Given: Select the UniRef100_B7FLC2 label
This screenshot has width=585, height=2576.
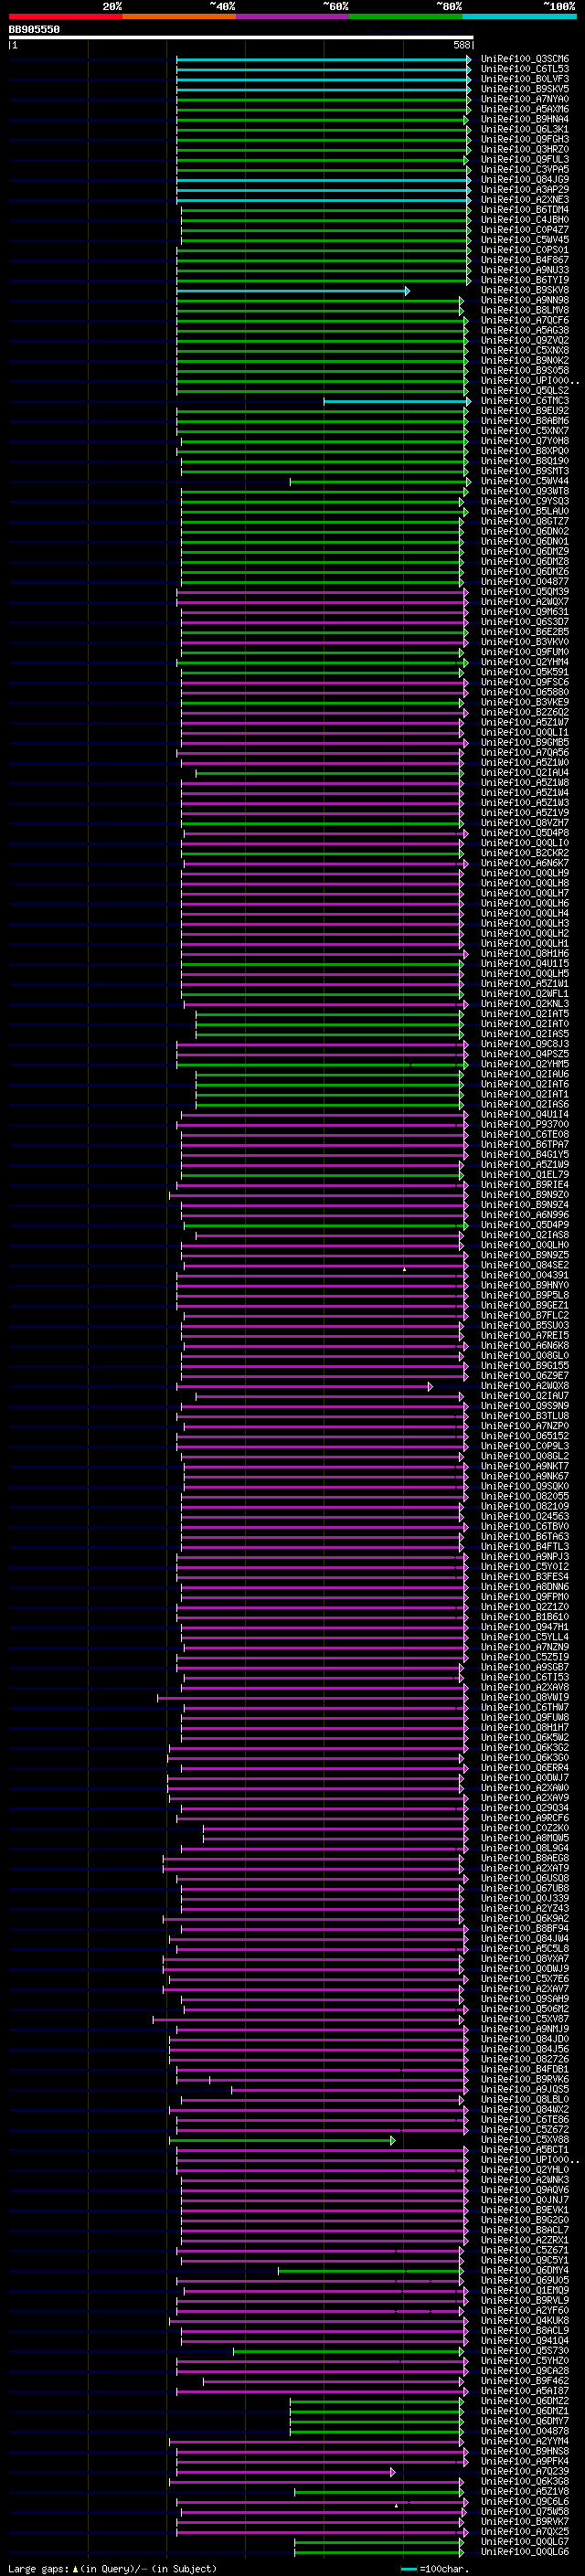Looking at the screenshot, I should [525, 1316].
